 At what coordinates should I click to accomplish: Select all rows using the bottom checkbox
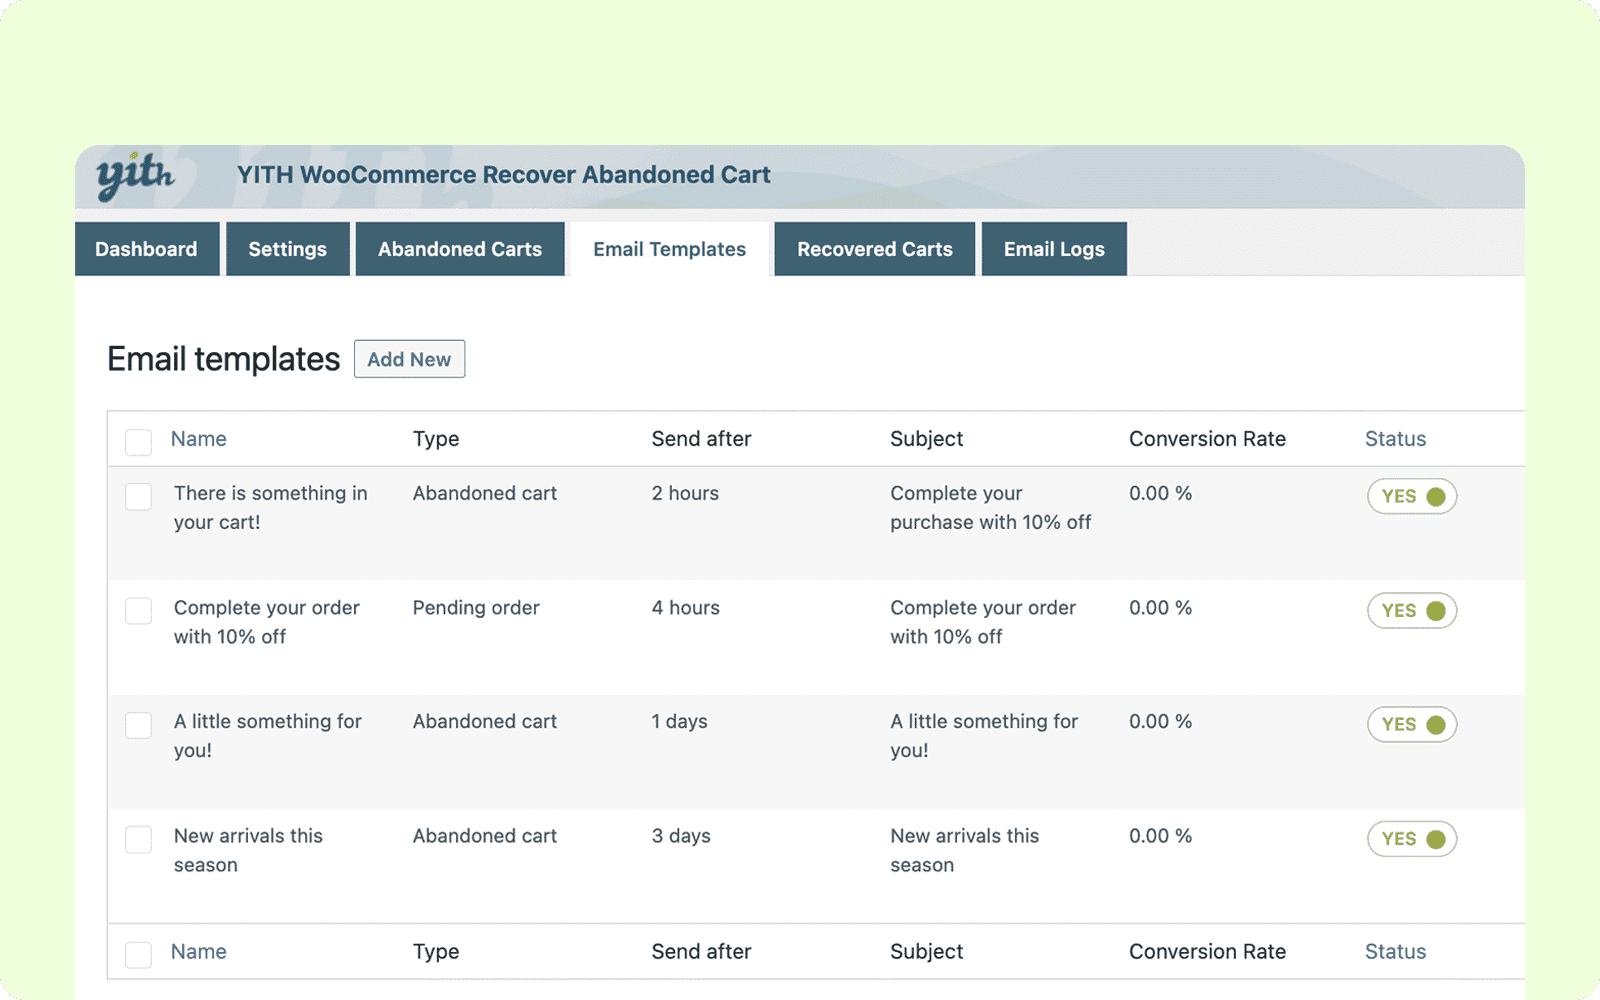tap(138, 955)
